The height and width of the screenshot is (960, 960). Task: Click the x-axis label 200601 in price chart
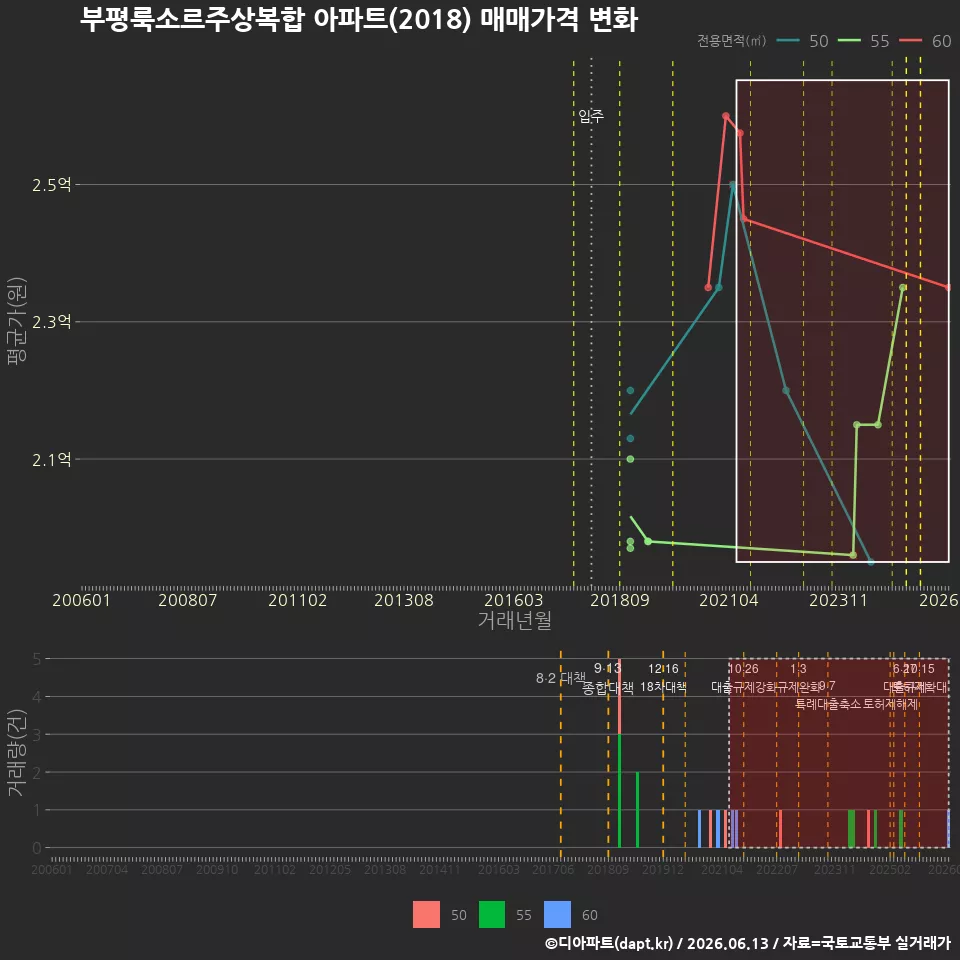(x=81, y=600)
